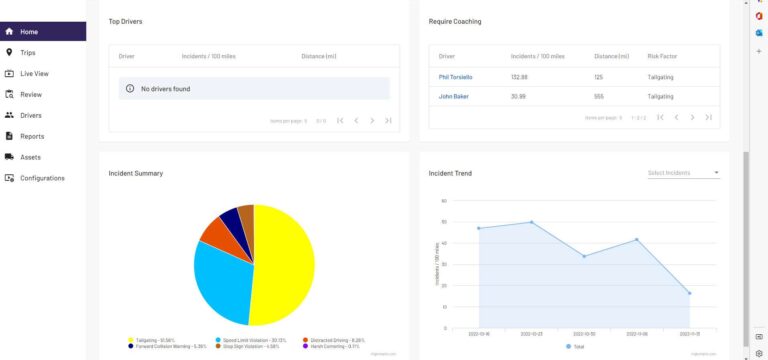This screenshot has height=360, width=768.
Task: Click the 2022-10-23 trend data point
Action: (x=531, y=222)
